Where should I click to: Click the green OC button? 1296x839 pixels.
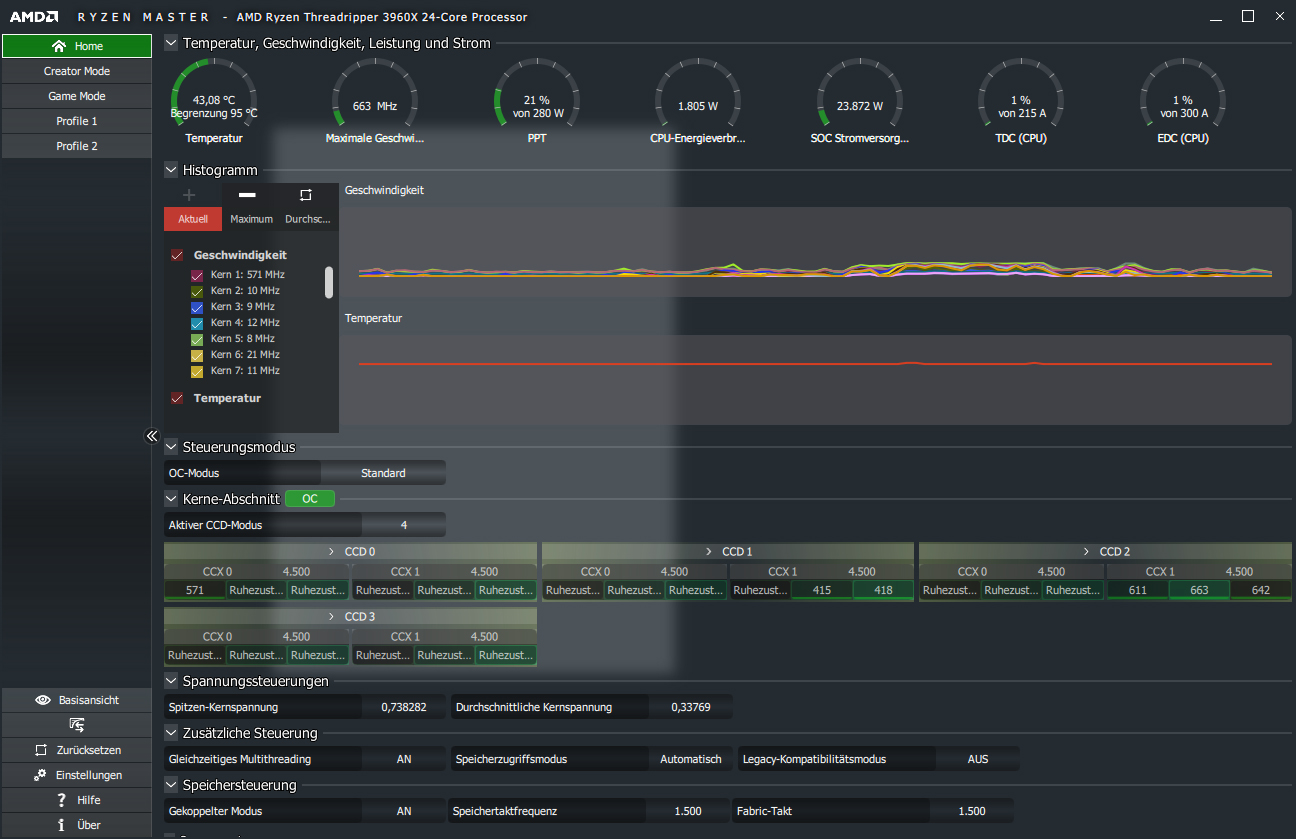310,498
